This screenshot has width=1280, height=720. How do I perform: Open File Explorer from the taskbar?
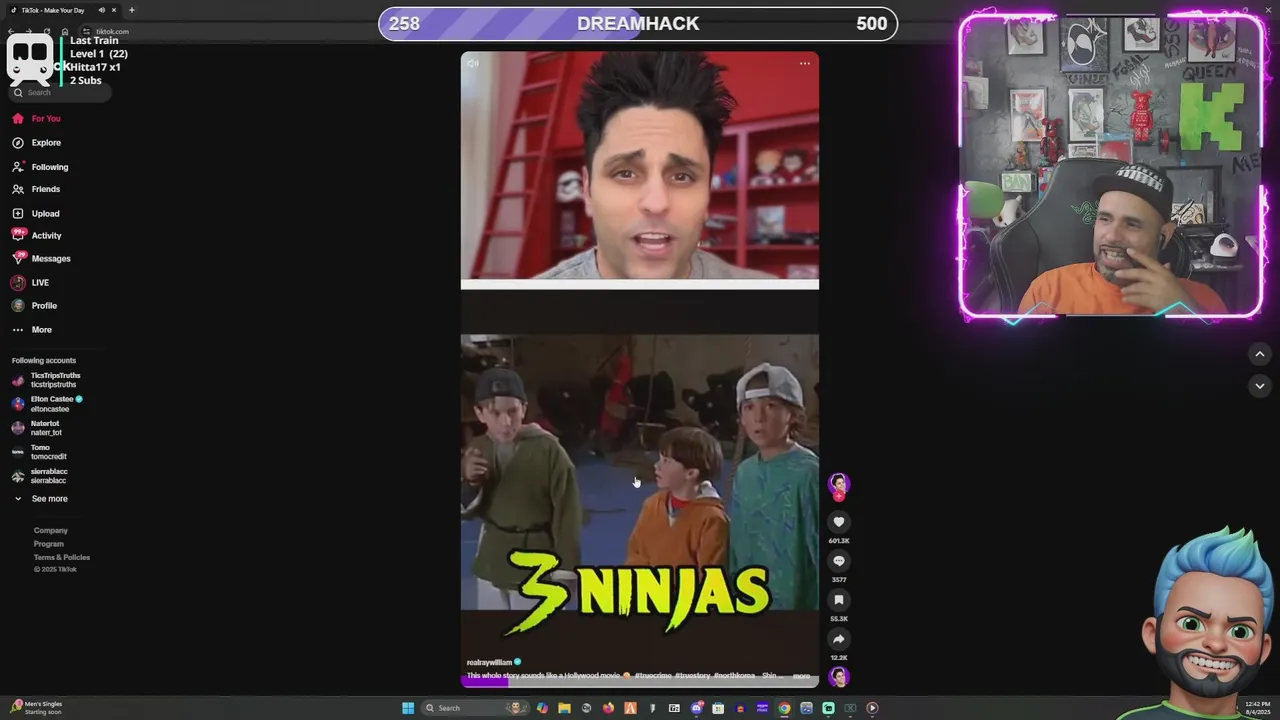coord(564,708)
